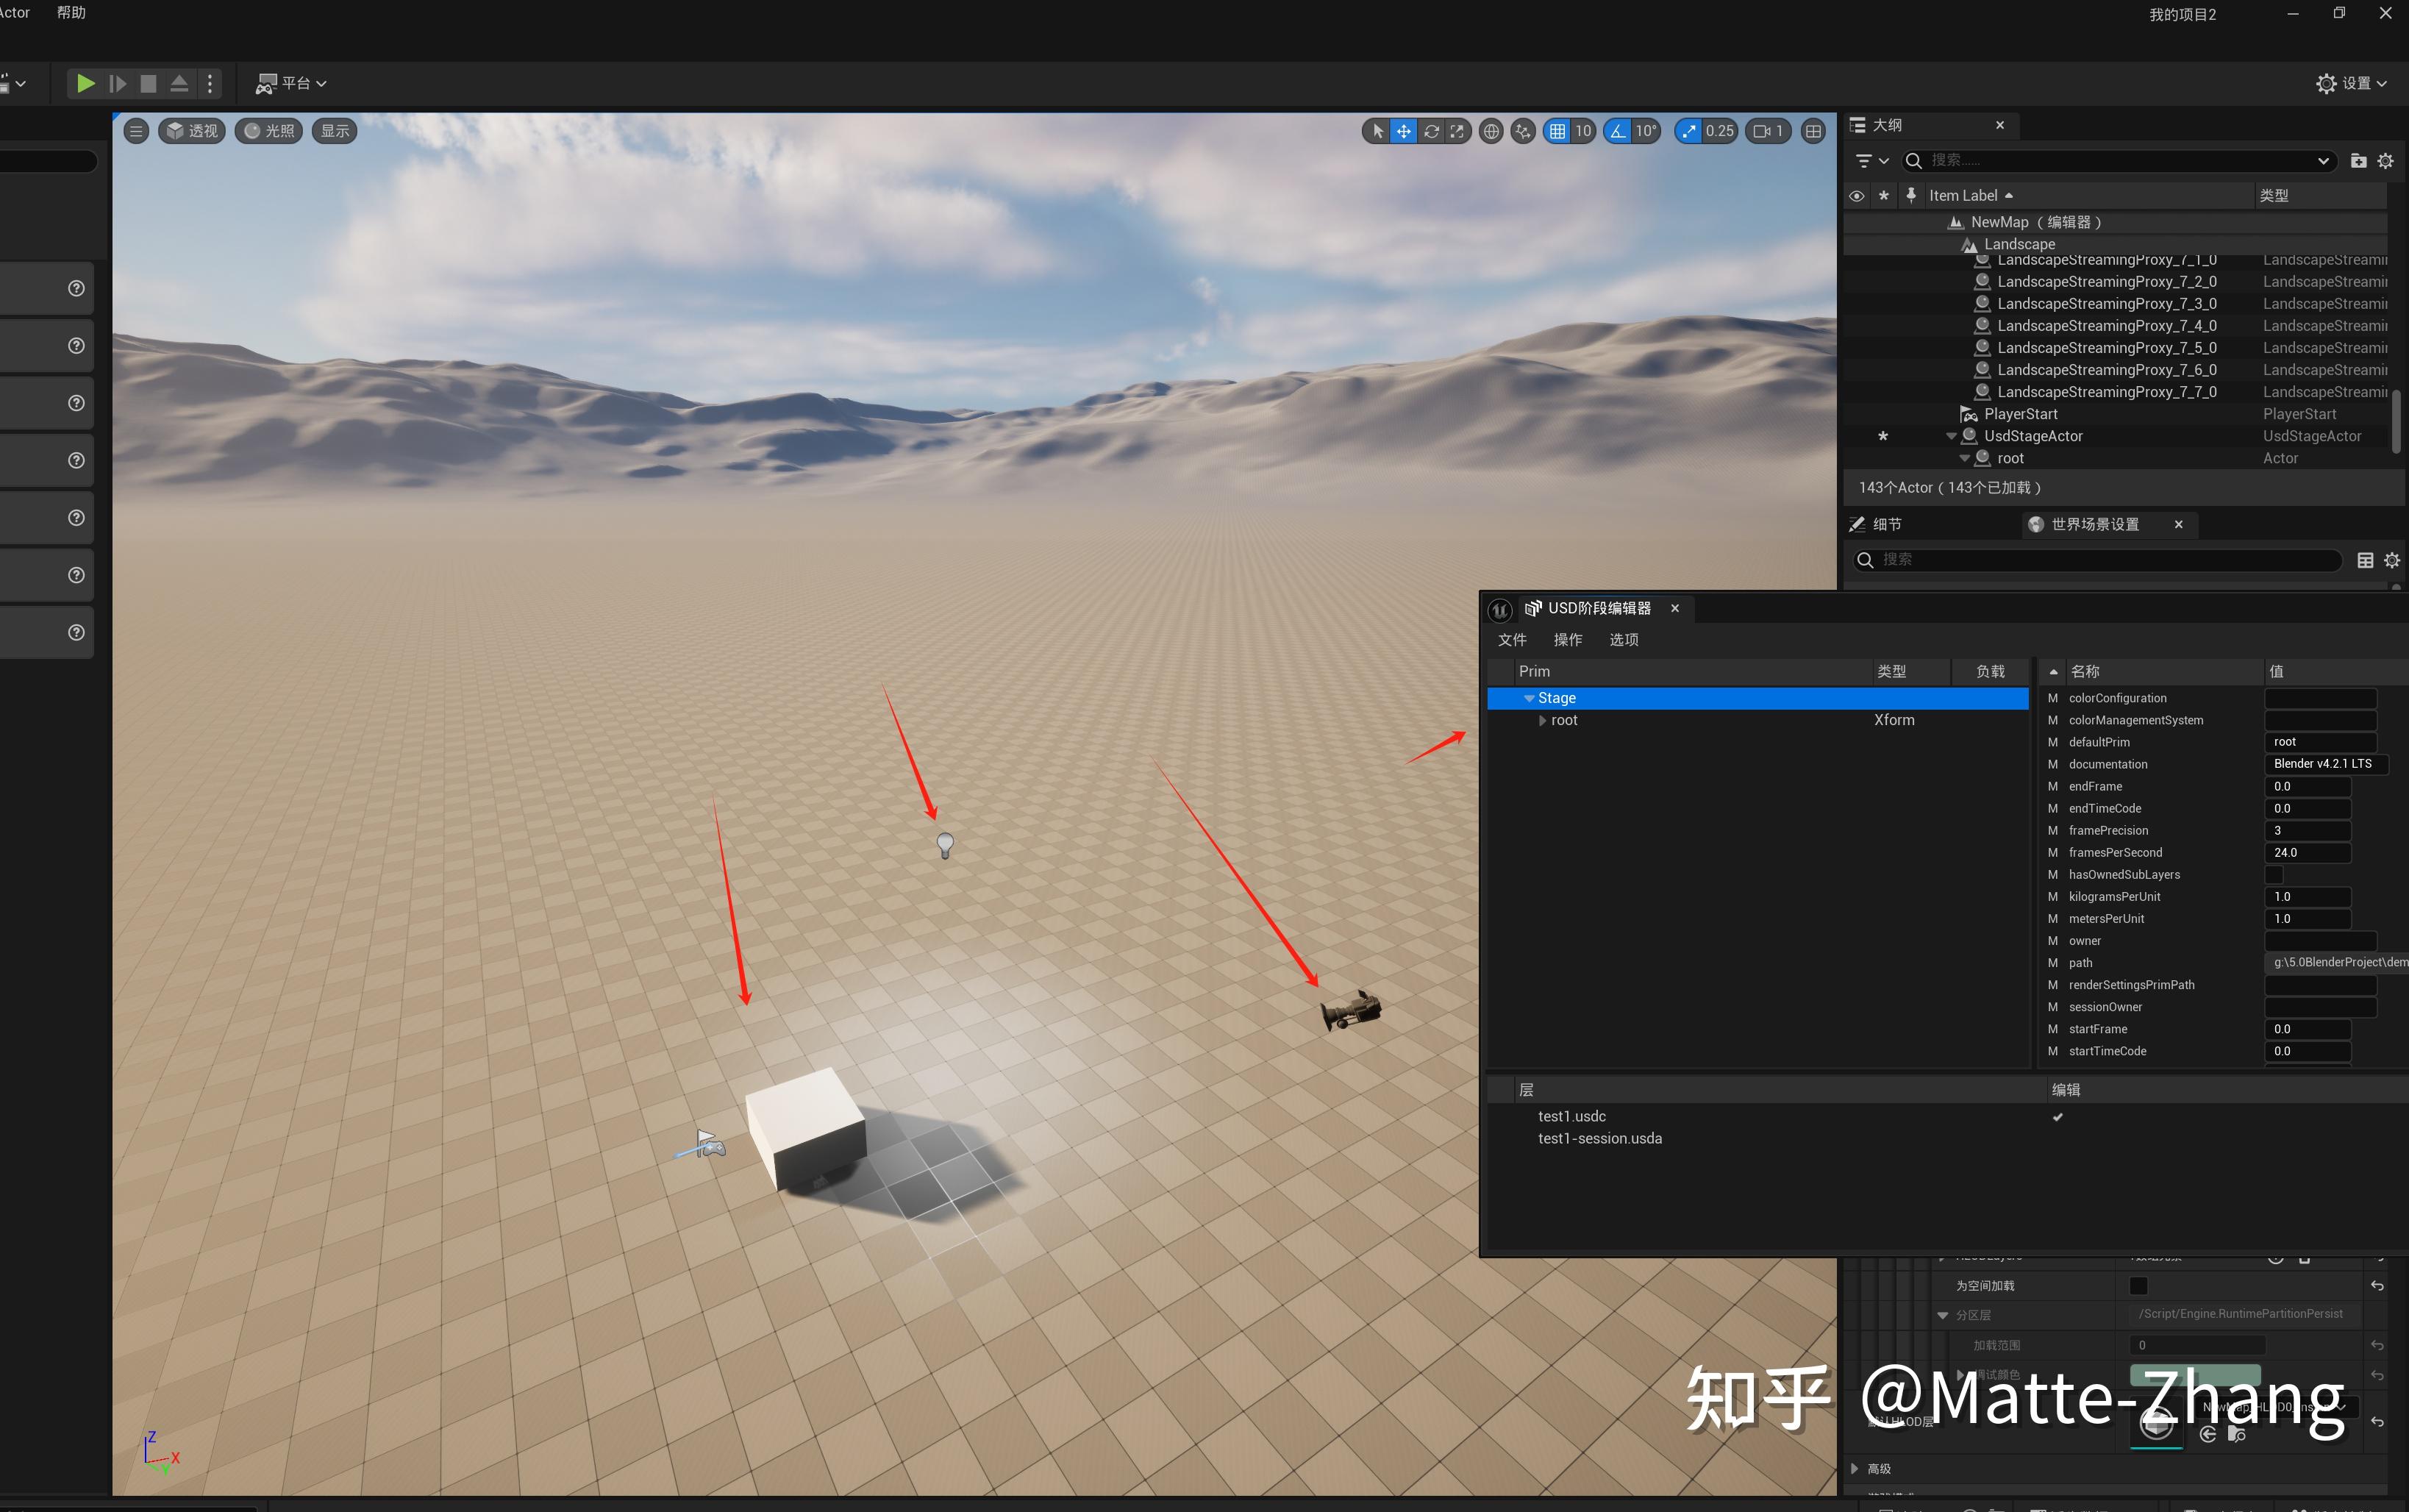
Task: Open the 选项 menu in USD stage editor
Action: (1624, 639)
